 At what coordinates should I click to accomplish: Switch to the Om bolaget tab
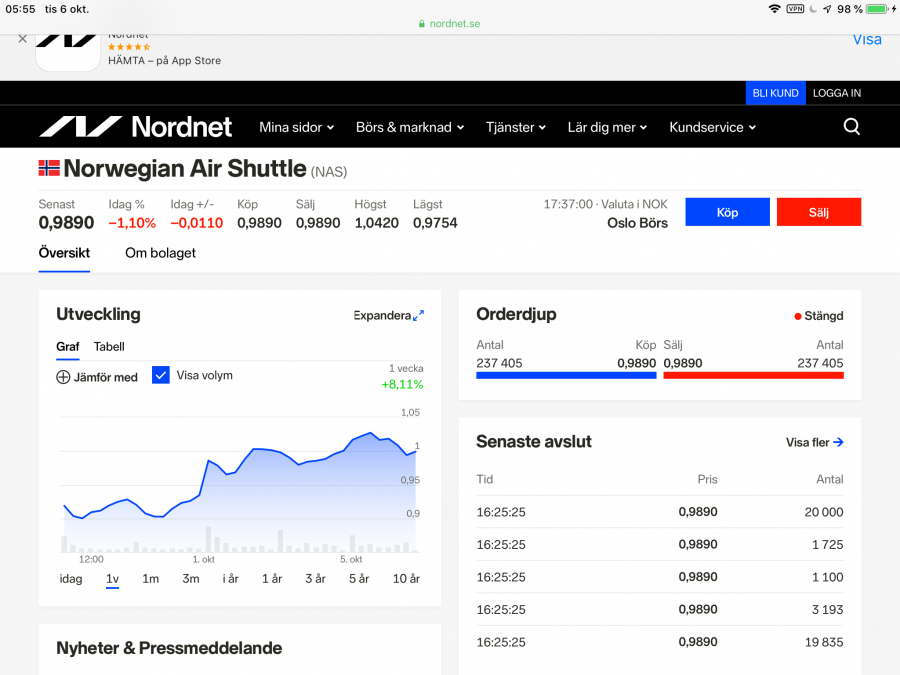(x=160, y=253)
